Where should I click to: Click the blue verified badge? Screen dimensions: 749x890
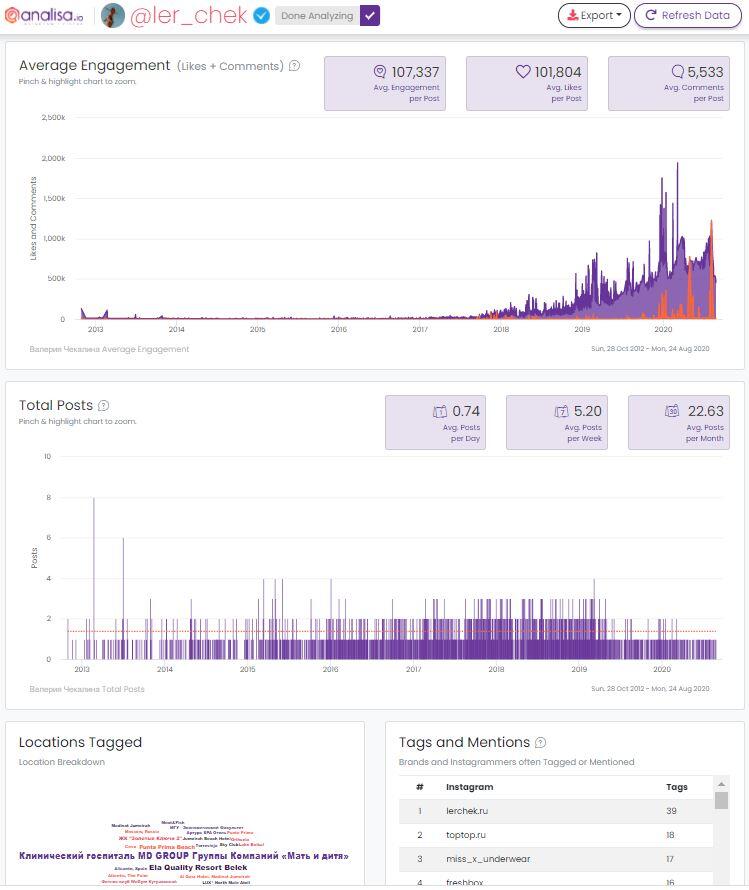[261, 16]
